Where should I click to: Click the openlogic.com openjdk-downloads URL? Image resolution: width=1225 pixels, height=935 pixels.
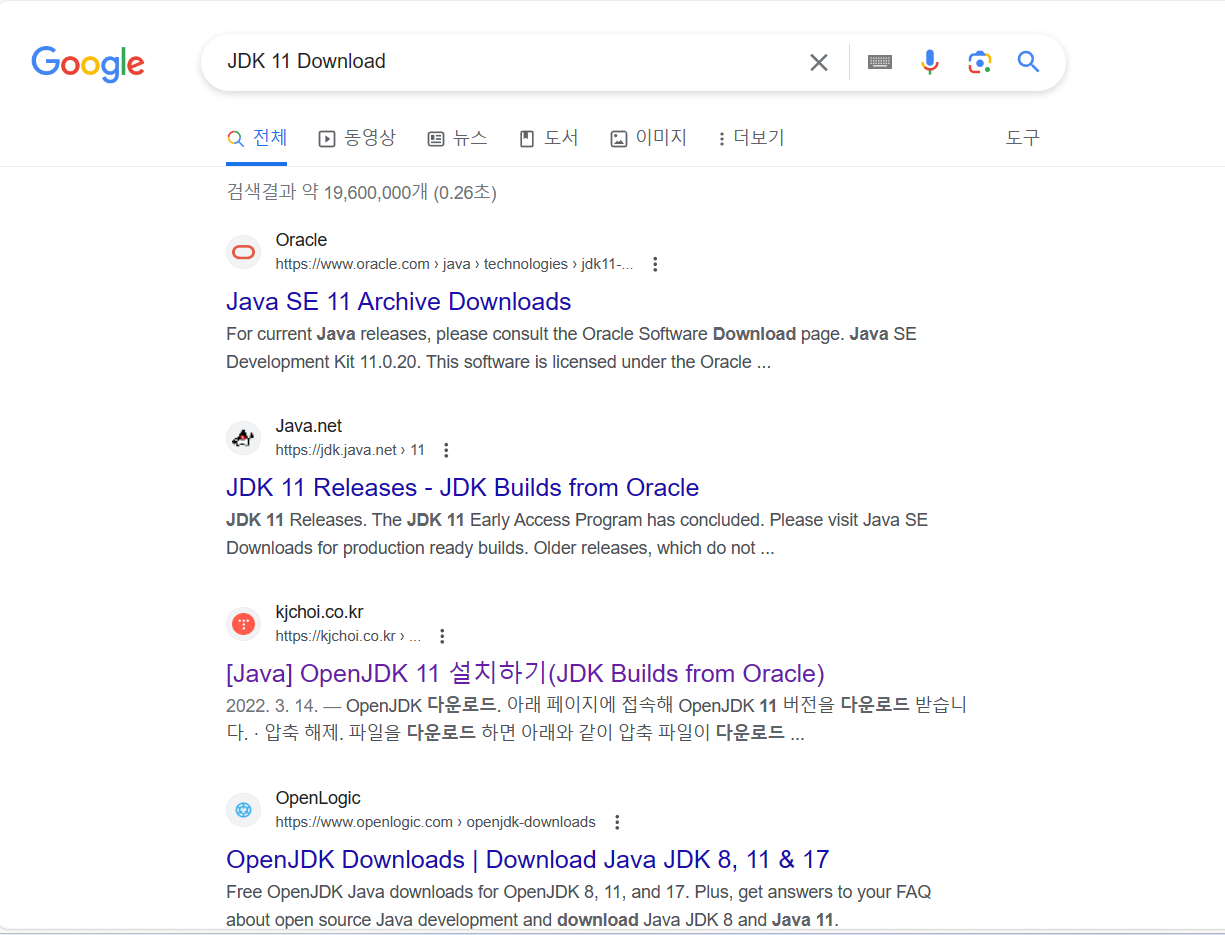(436, 822)
